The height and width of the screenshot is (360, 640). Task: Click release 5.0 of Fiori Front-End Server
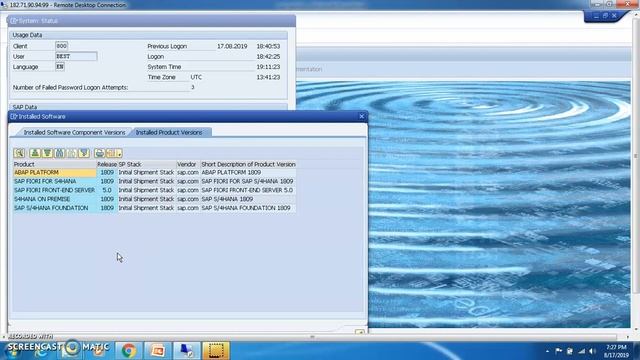(x=107, y=190)
